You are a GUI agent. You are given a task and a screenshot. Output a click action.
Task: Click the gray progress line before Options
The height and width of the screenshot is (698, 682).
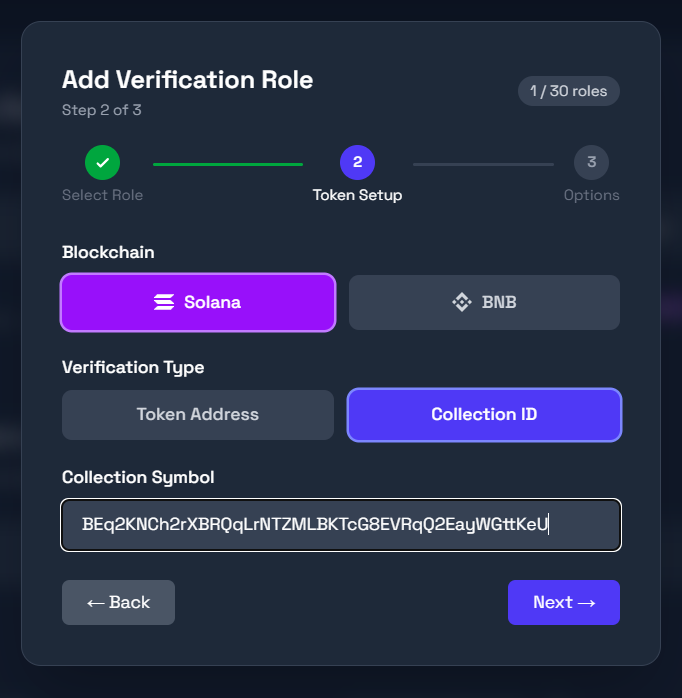483,163
